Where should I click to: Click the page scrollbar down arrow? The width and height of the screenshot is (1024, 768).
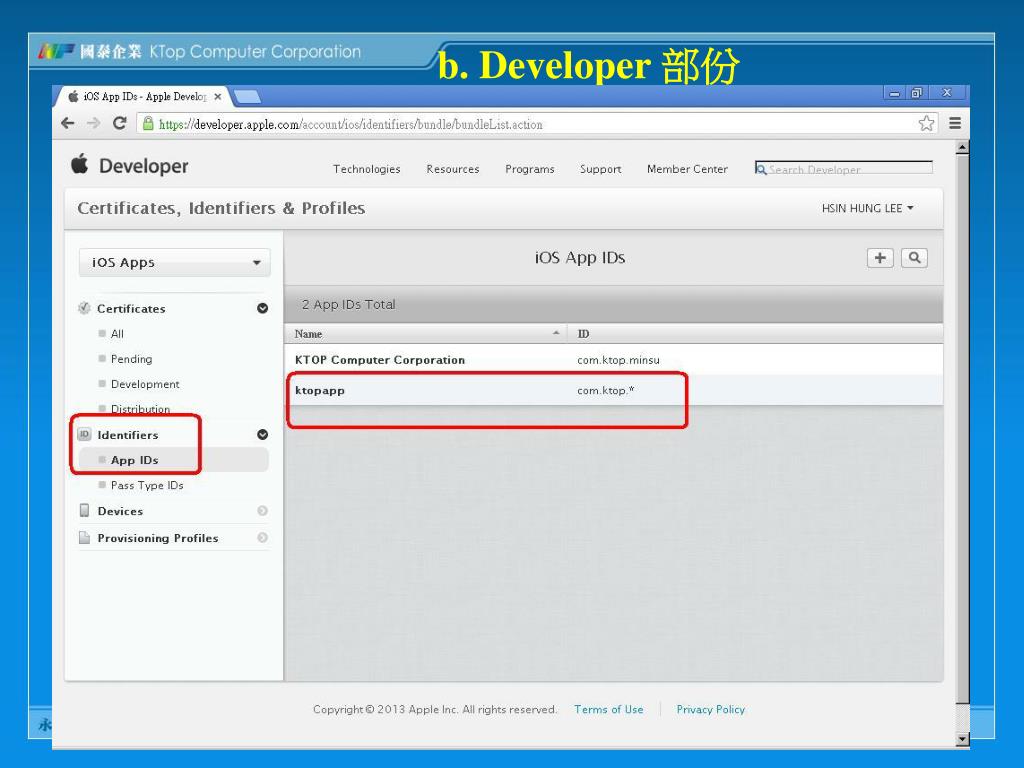click(x=962, y=739)
